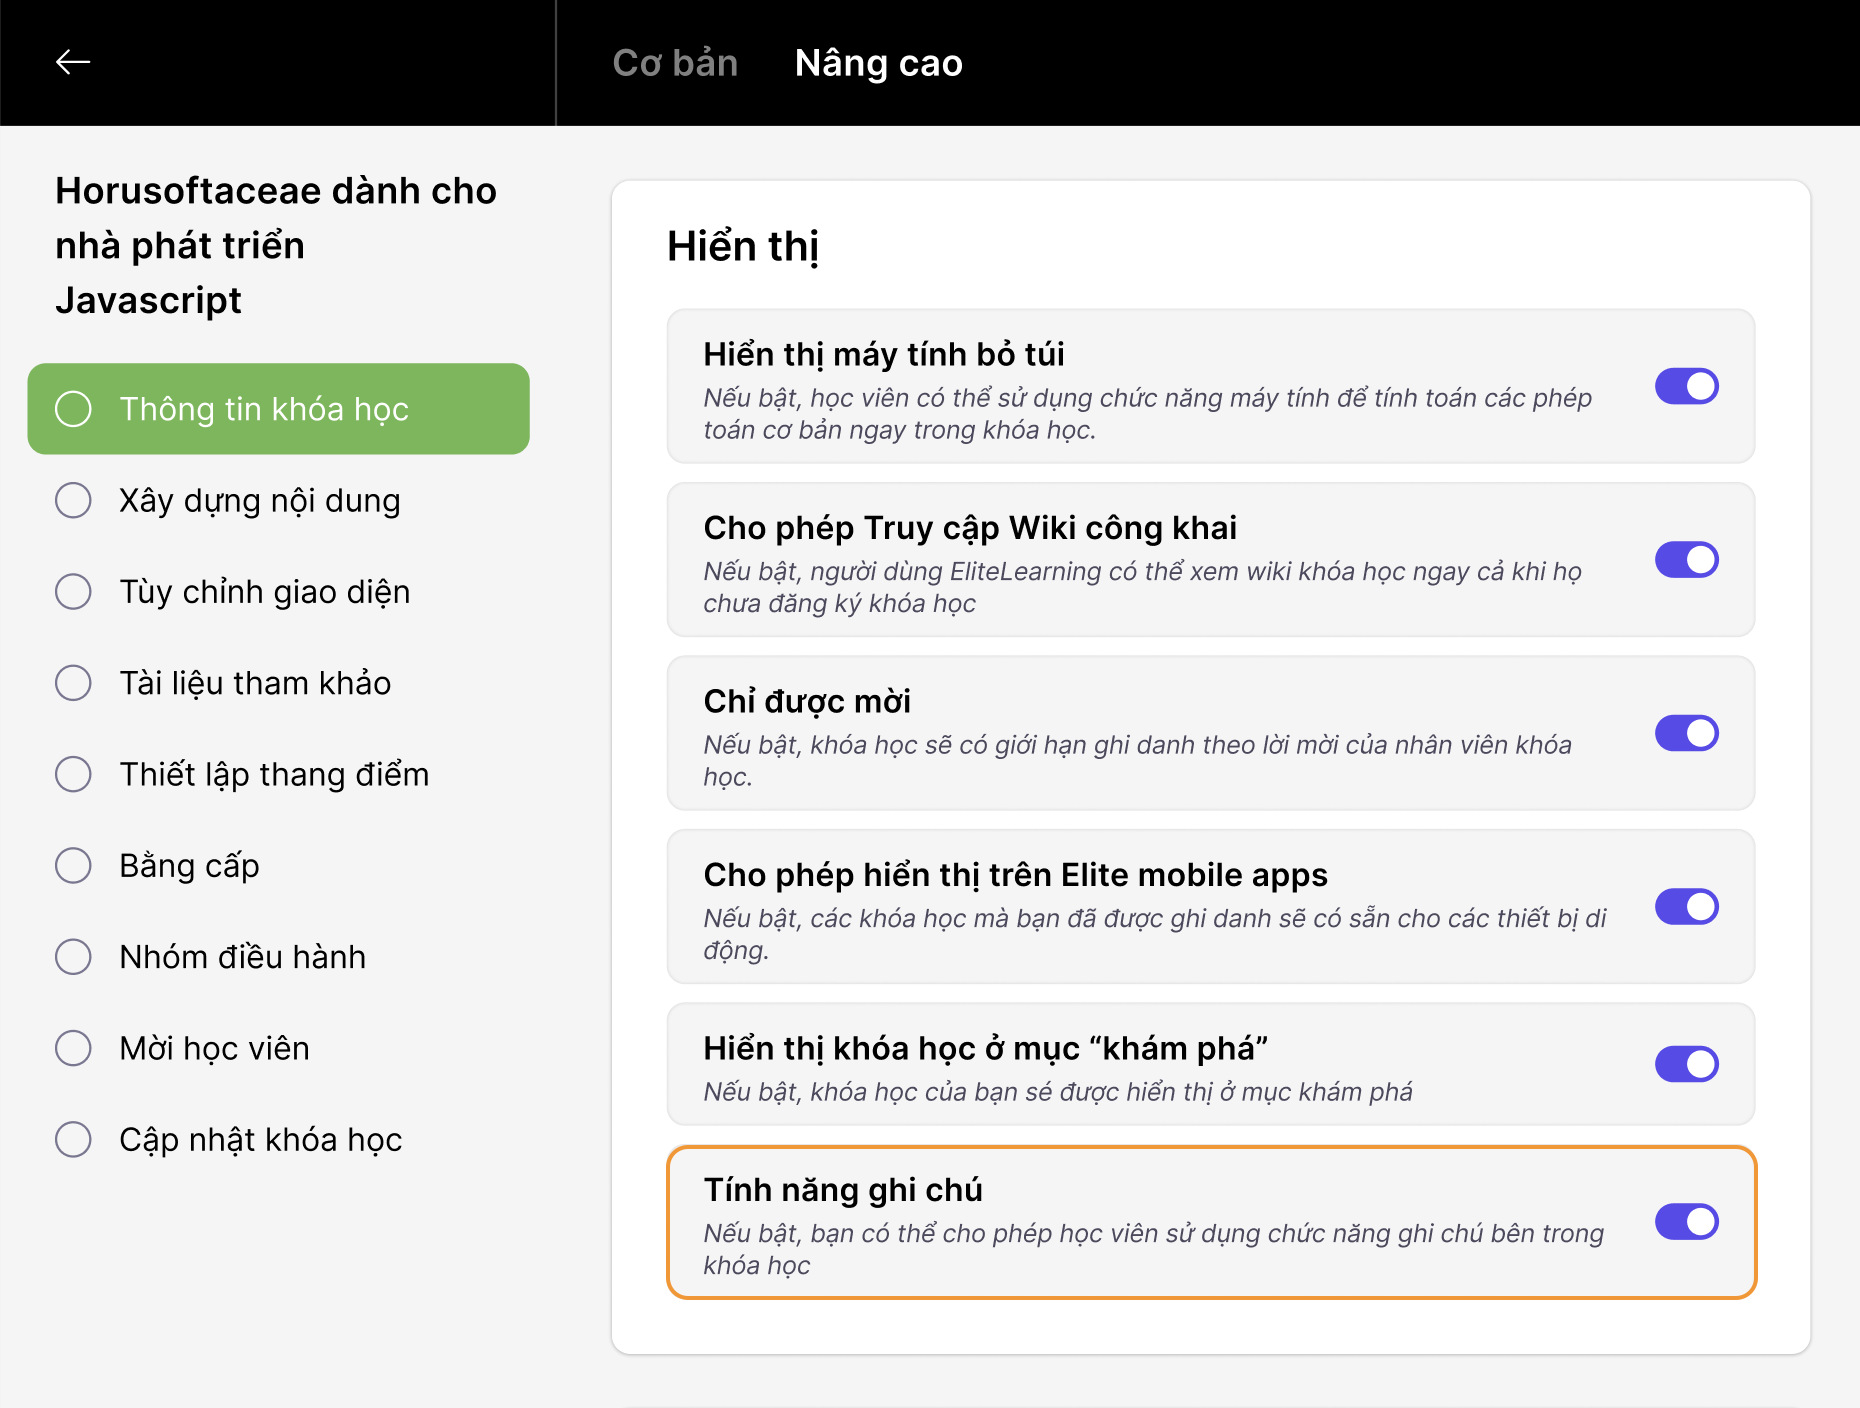
Task: Open Thông tin khóa học section
Action: (x=278, y=409)
